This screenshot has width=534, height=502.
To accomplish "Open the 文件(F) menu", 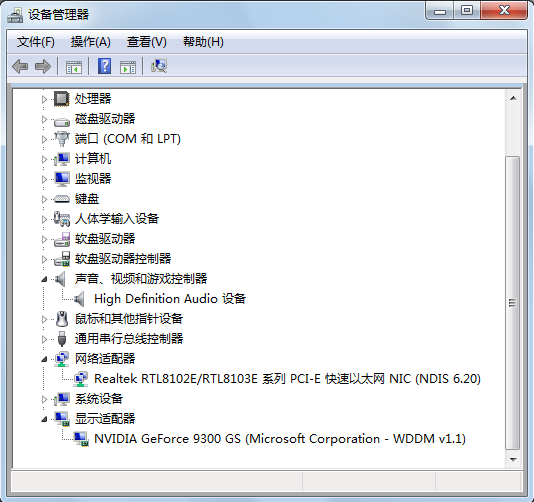I will (x=36, y=42).
